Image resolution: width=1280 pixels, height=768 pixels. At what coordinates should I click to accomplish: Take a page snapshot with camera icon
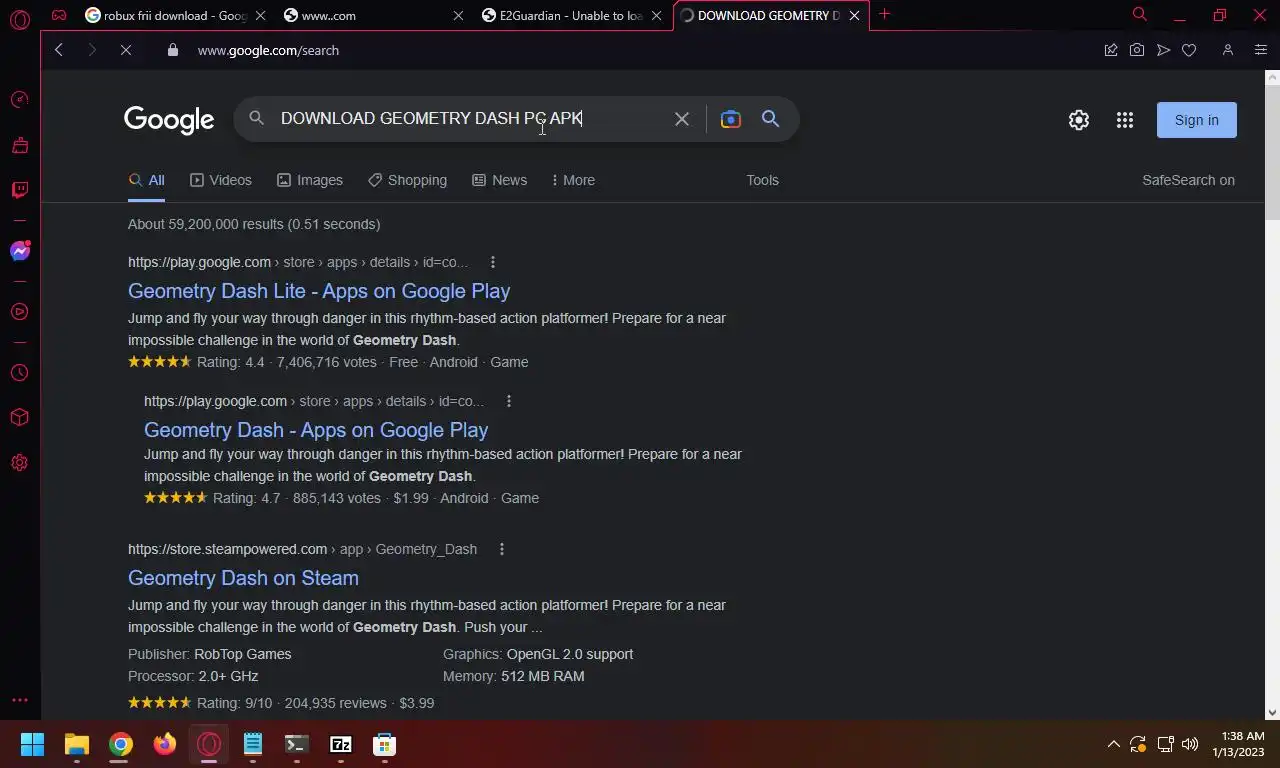coord(1137,50)
